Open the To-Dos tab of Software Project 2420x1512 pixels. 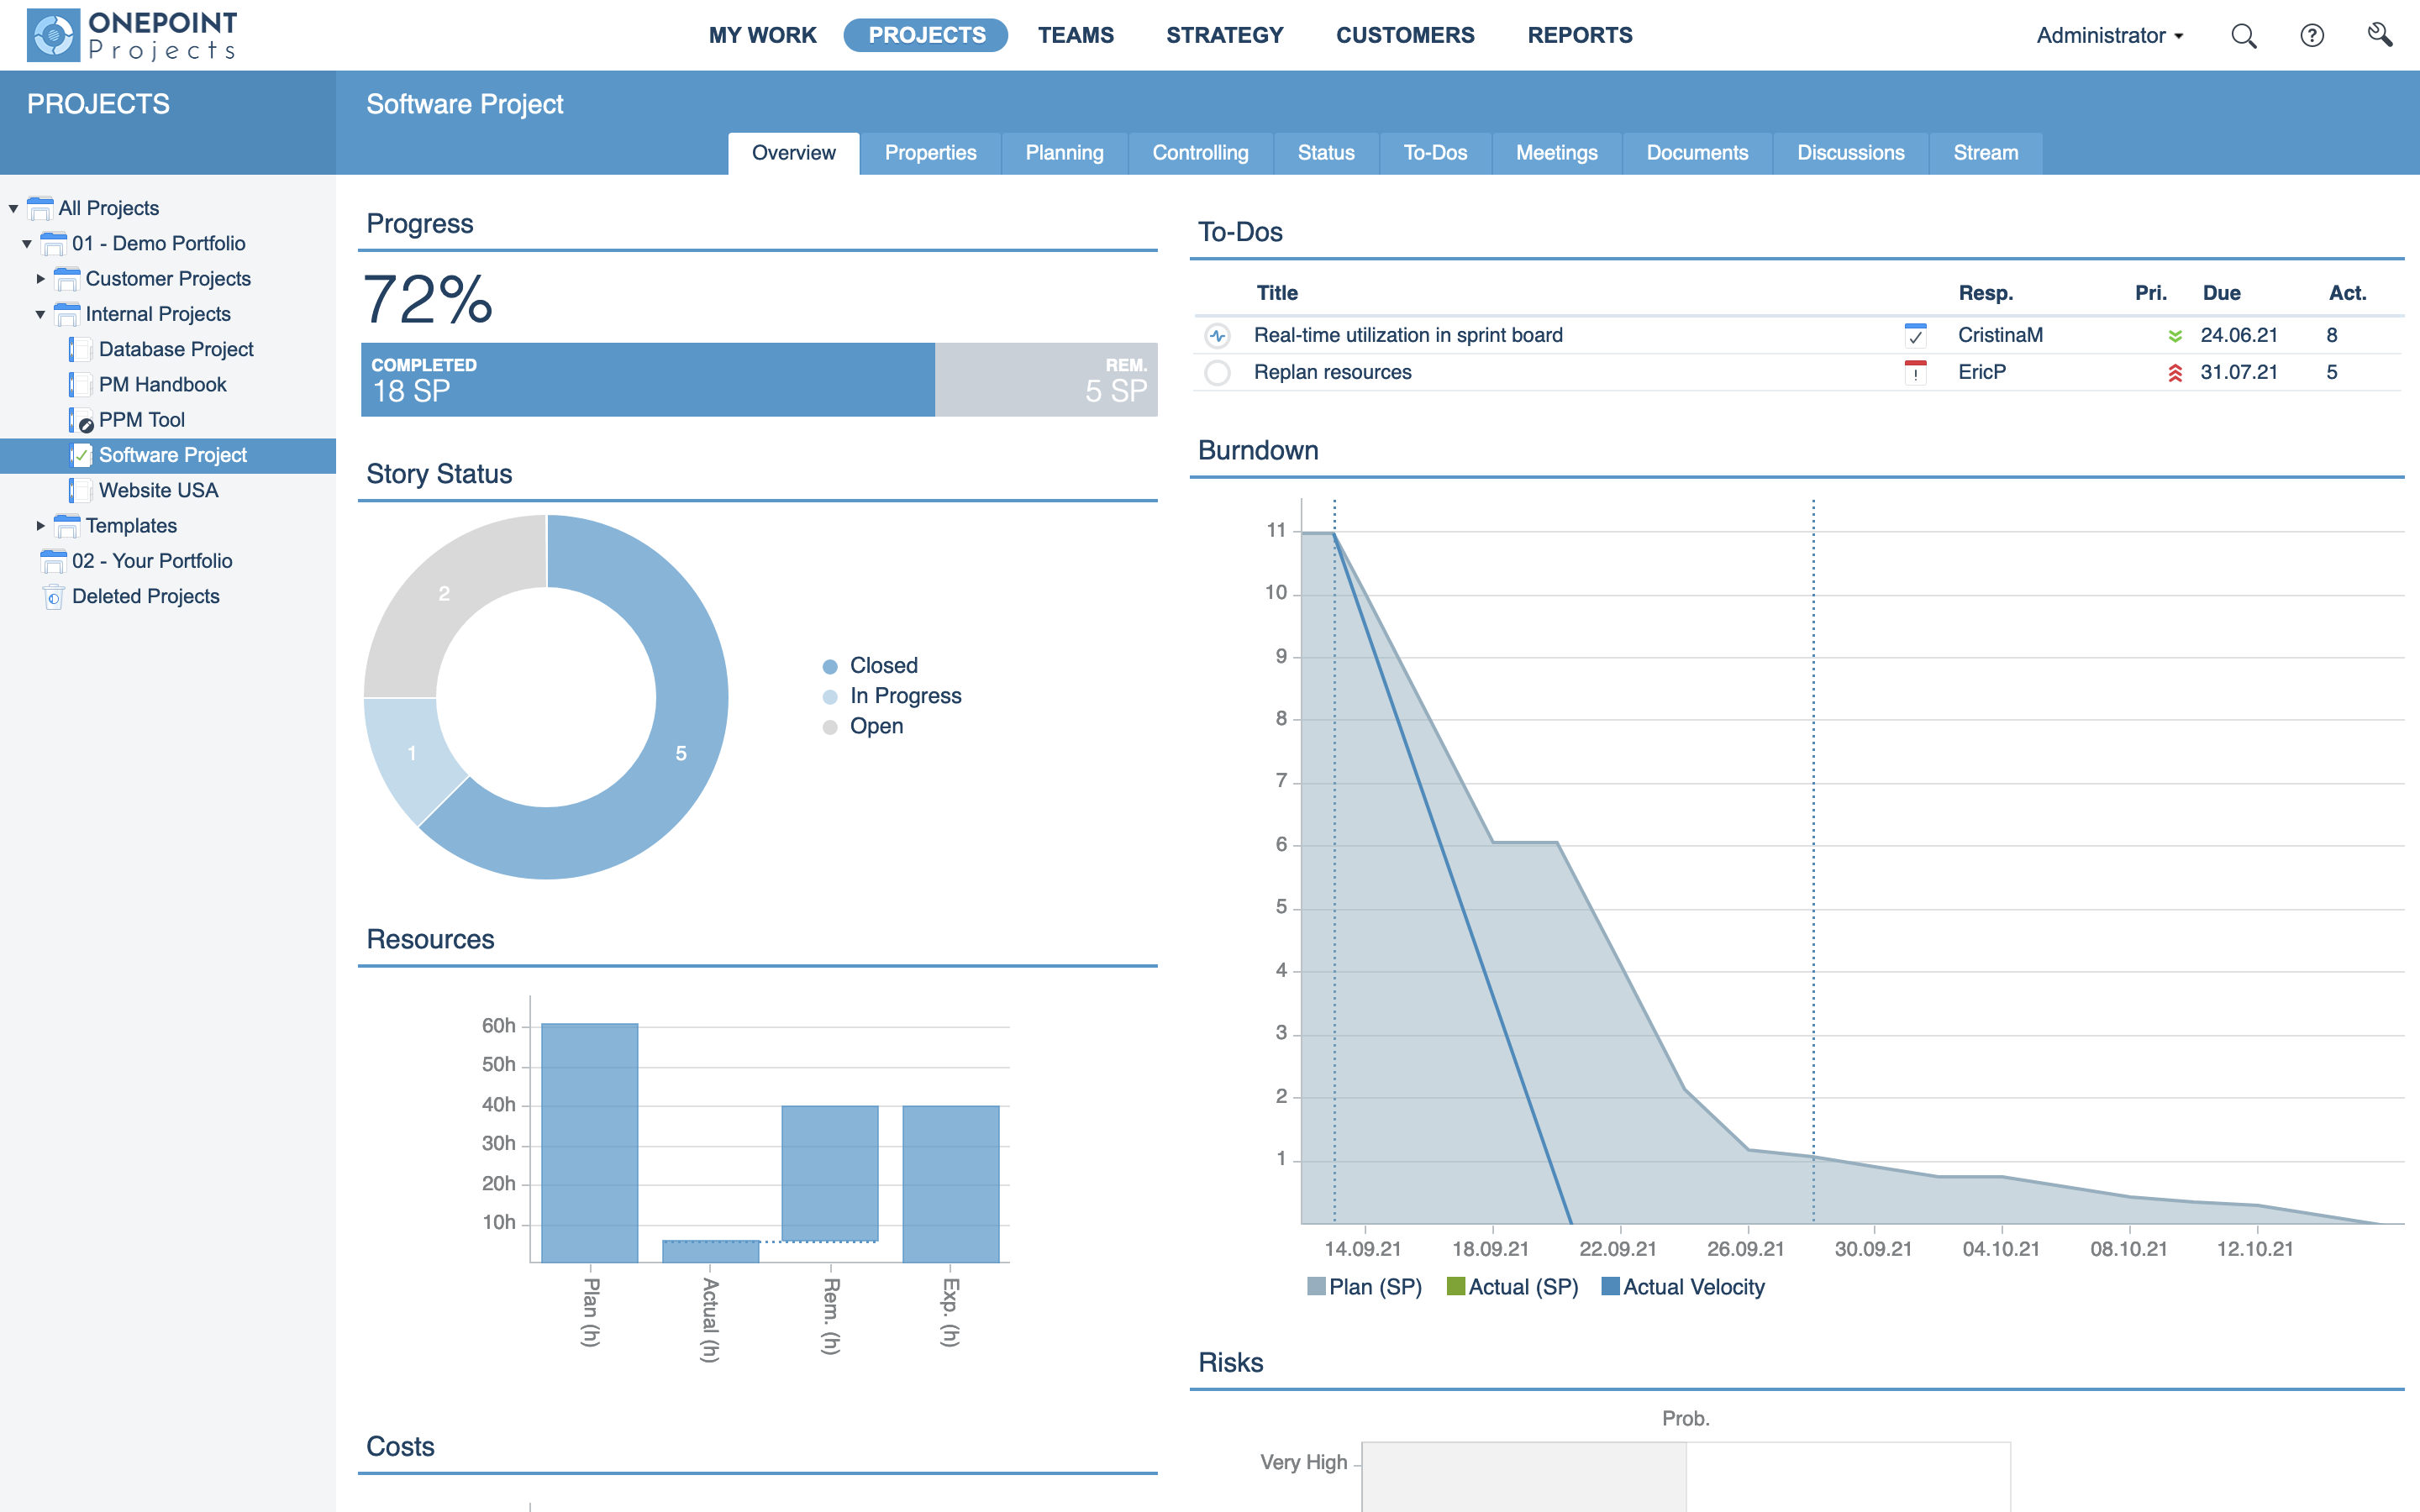point(1436,152)
